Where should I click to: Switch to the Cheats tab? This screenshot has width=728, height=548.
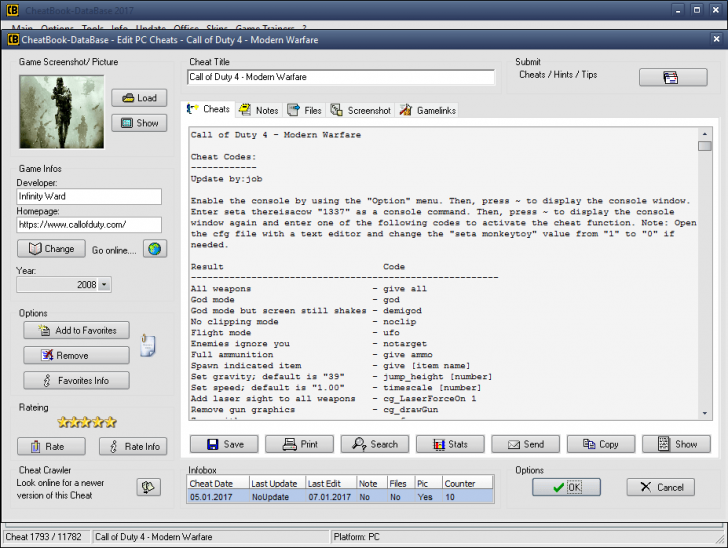pos(209,109)
